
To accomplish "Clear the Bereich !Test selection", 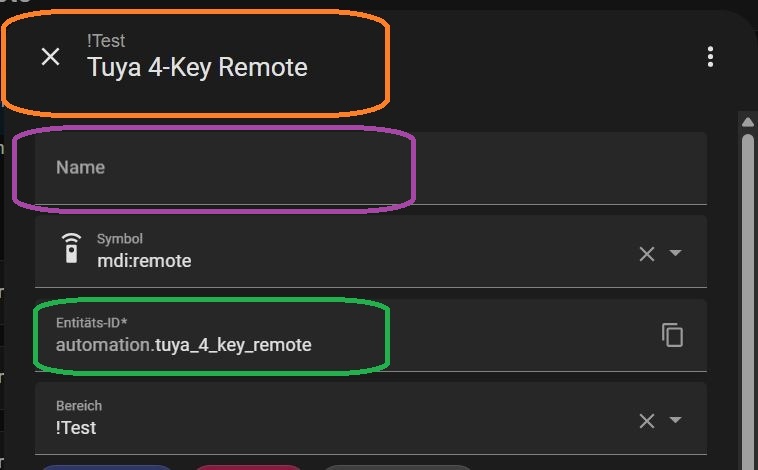I will click(x=646, y=421).
